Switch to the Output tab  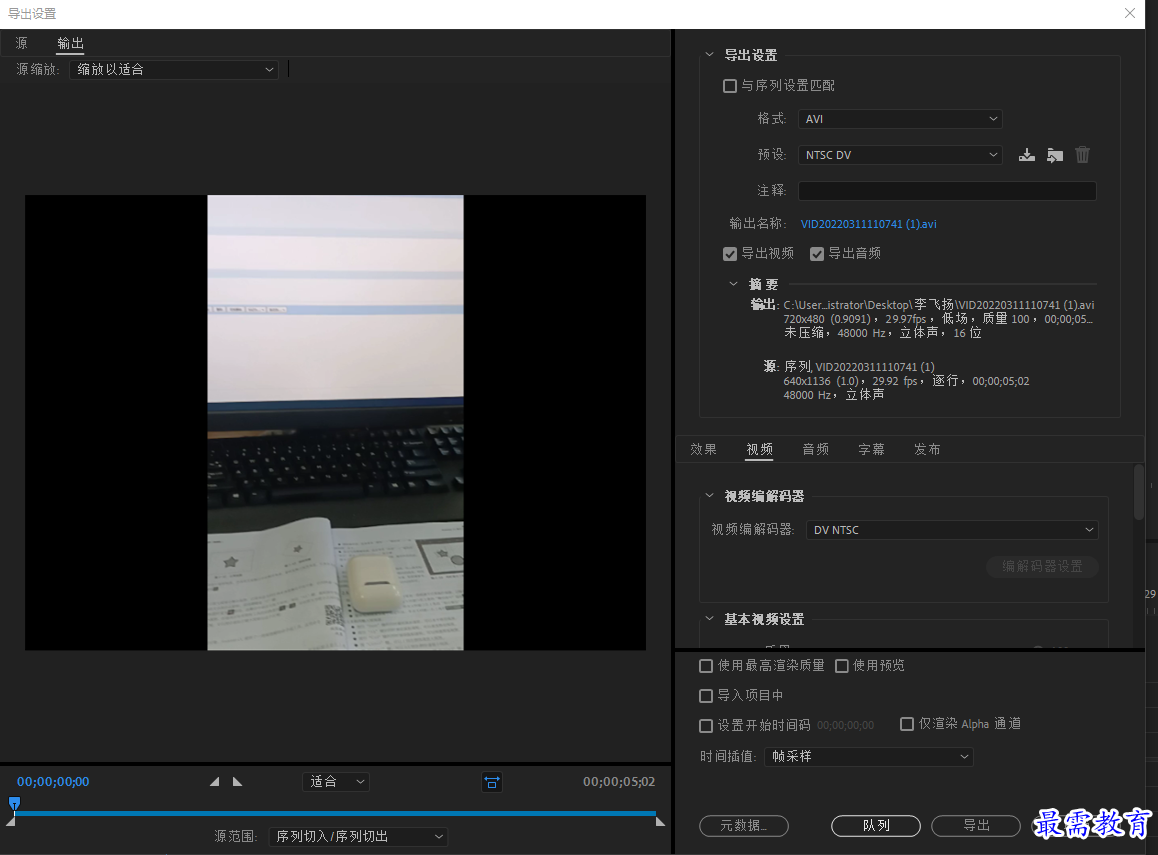coord(70,44)
